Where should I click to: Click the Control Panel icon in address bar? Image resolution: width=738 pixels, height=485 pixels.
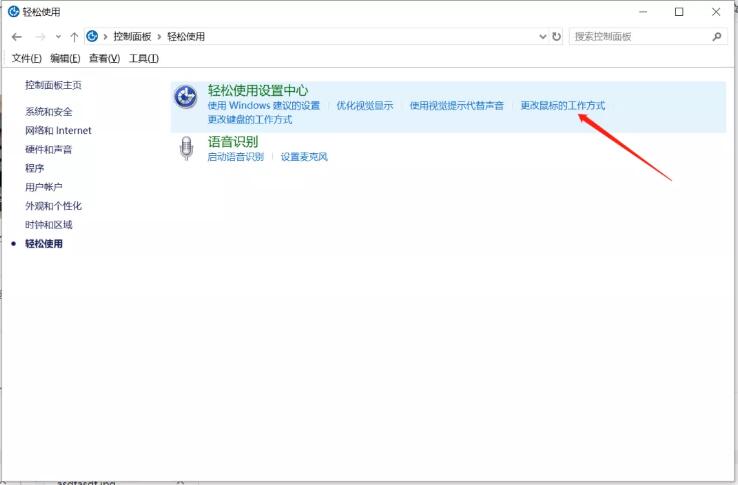pos(92,37)
